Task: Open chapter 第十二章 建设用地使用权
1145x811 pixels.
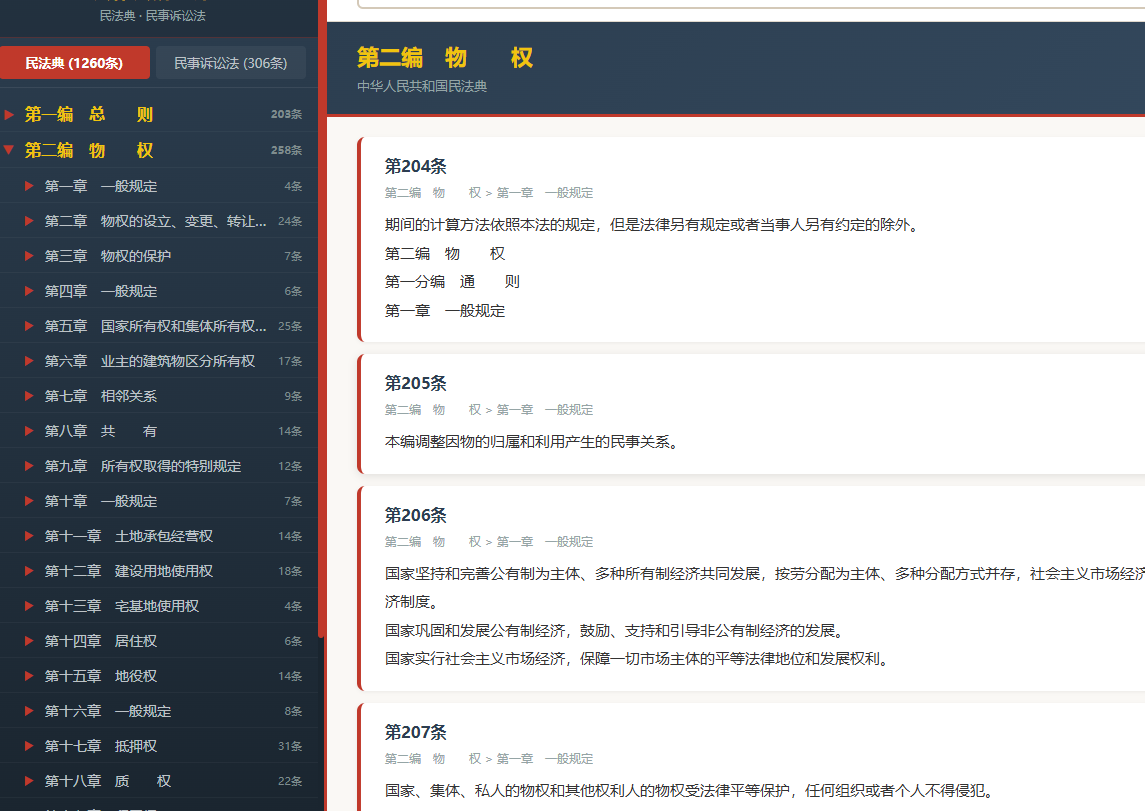Action: tap(129, 572)
